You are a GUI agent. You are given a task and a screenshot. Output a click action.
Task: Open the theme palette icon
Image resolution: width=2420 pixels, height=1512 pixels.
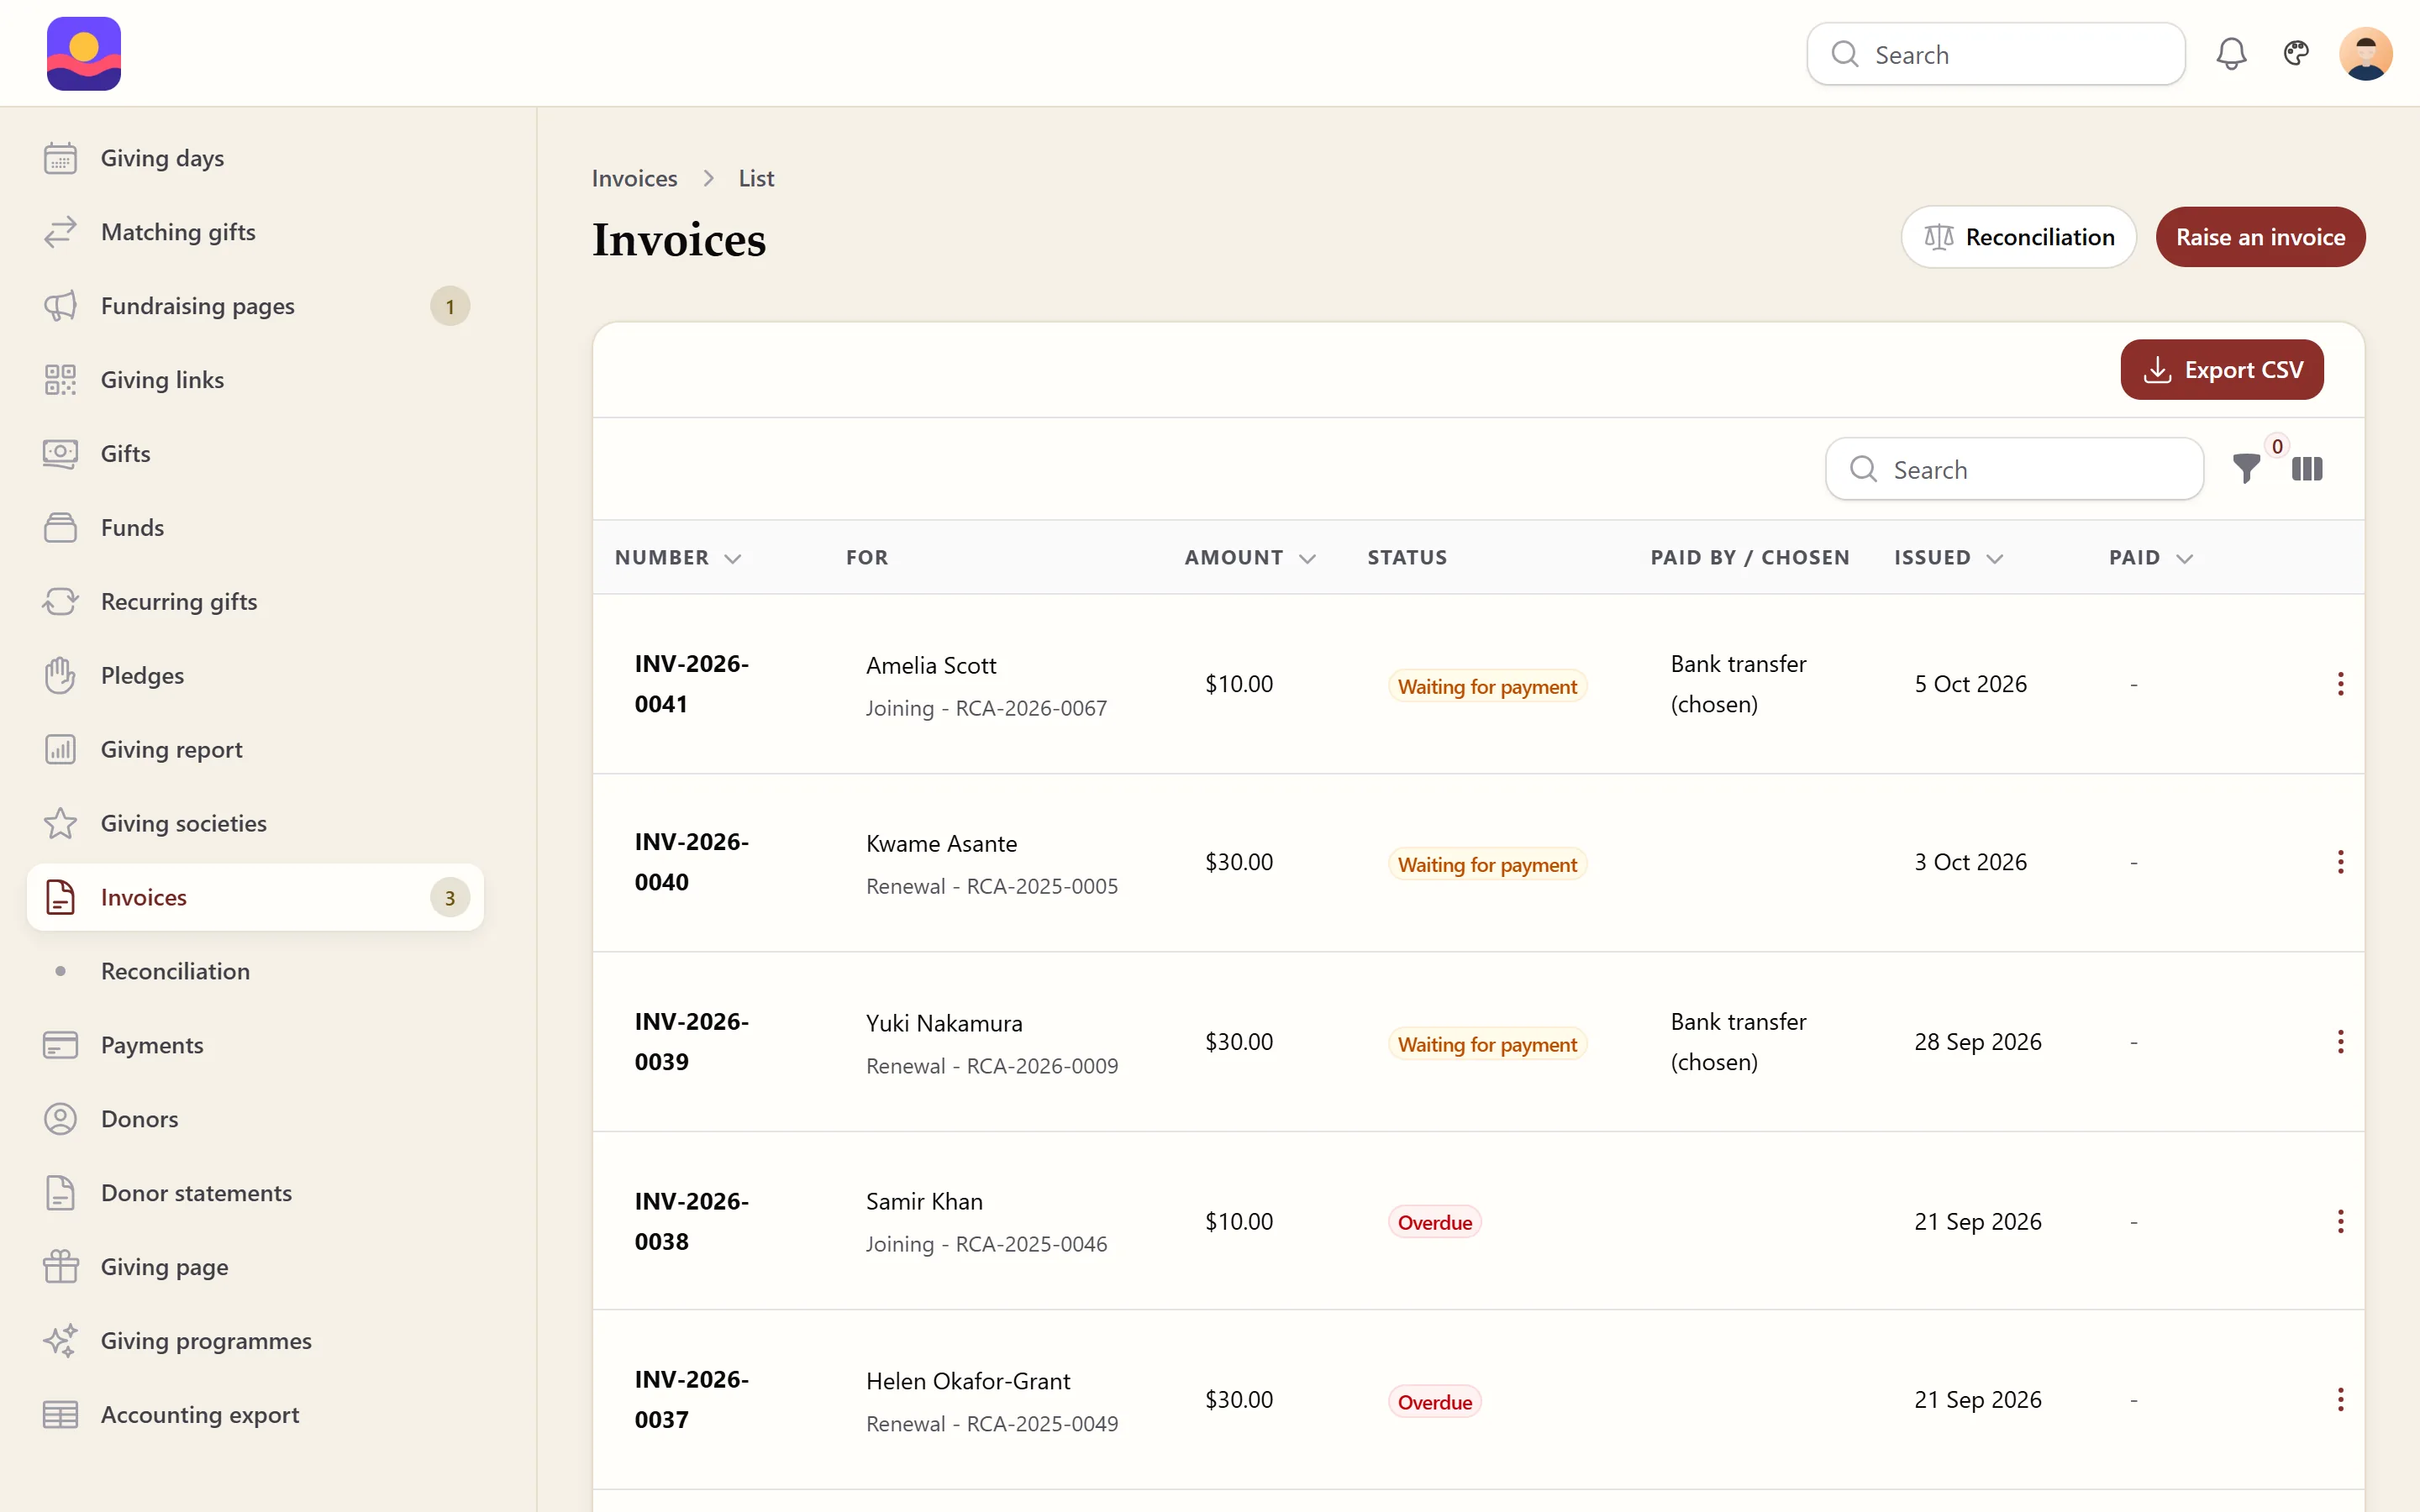[2296, 53]
